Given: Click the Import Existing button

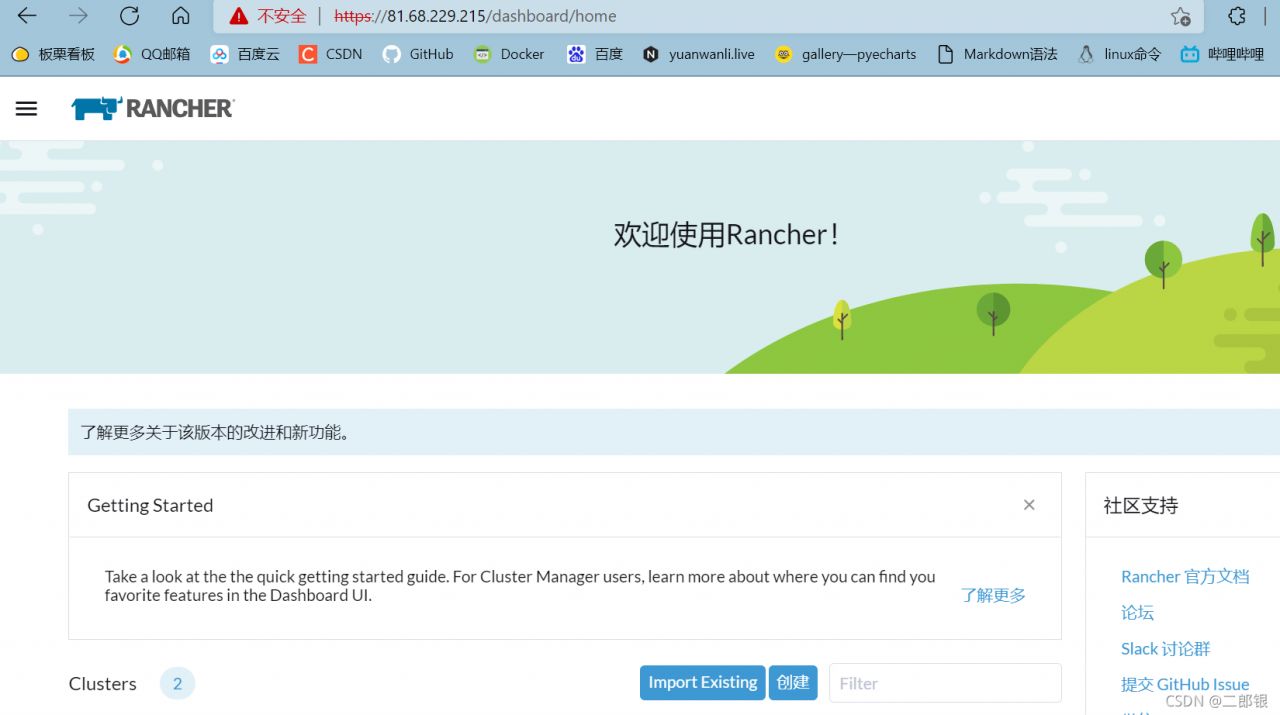Looking at the screenshot, I should [x=702, y=683].
